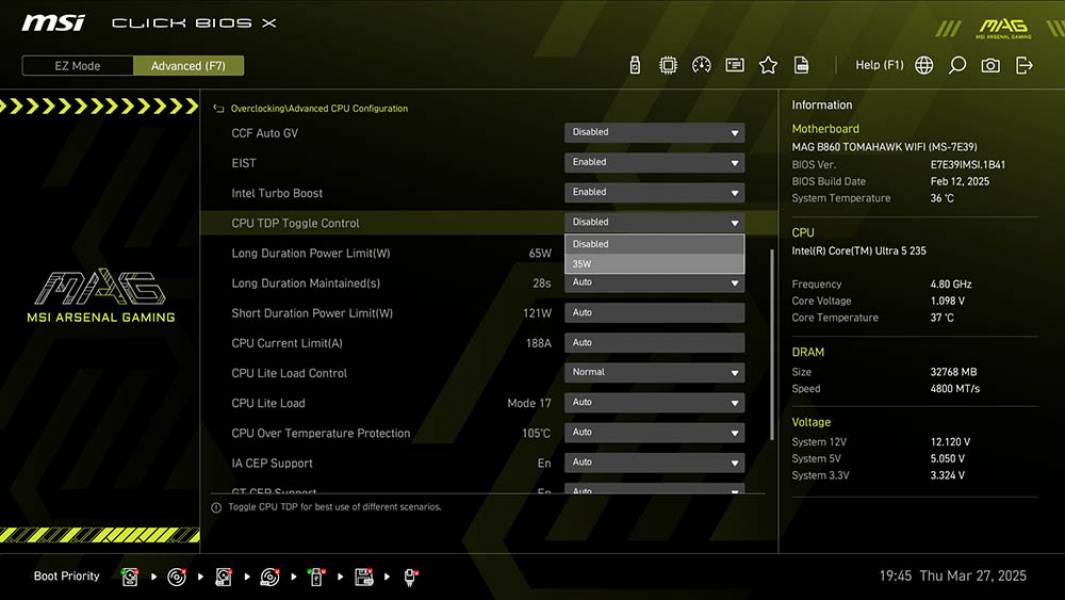Image resolution: width=1065 pixels, height=600 pixels.
Task: Click the Short Duration Power Limit Auto field
Action: [654, 313]
